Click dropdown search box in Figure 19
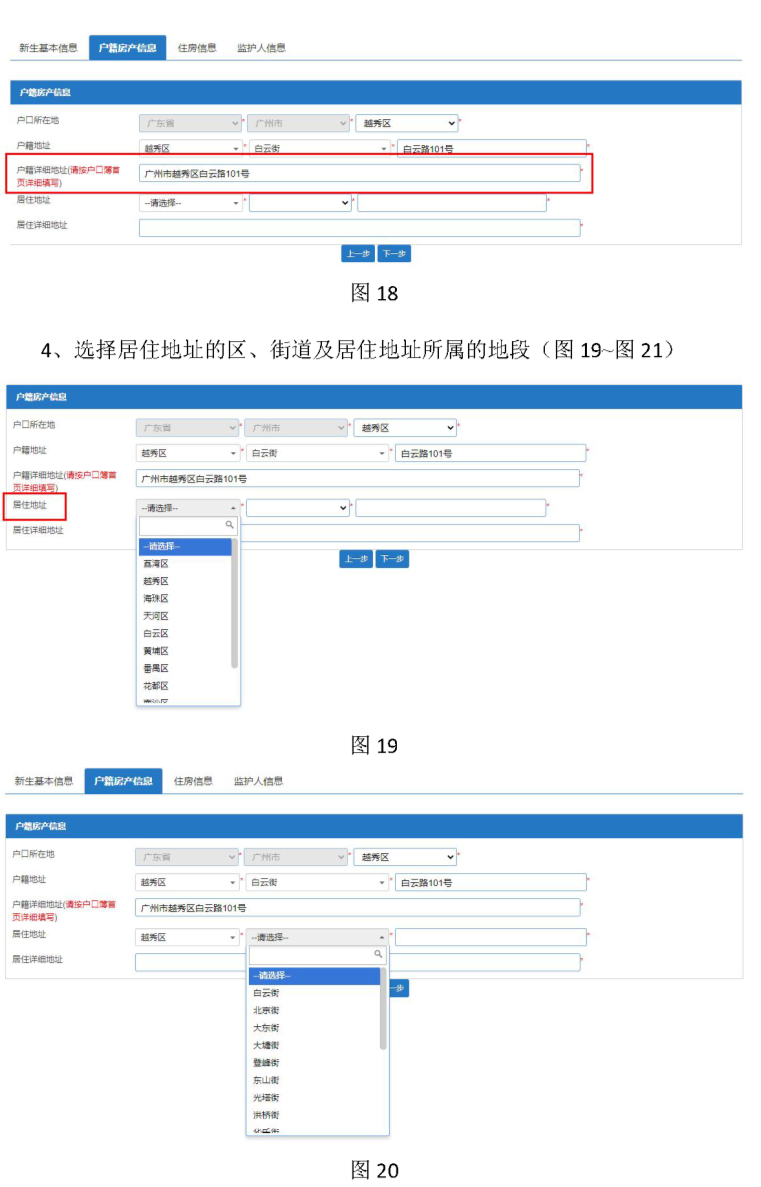The image size is (761, 1187). [188, 525]
